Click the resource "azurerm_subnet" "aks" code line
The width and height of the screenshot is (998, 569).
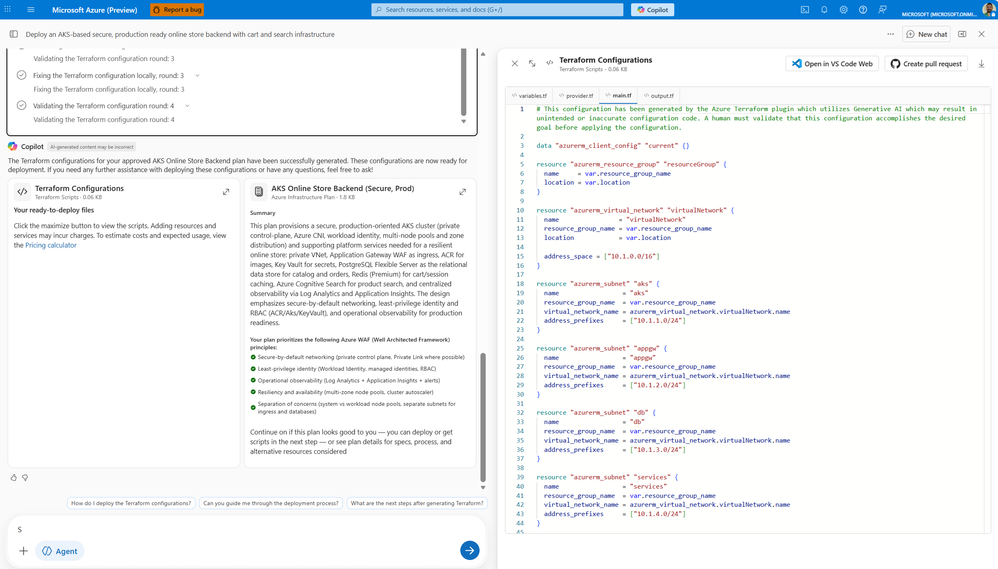[598, 284]
